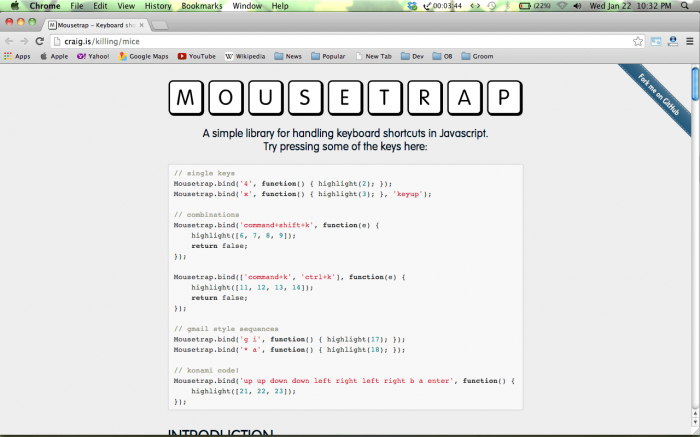The height and width of the screenshot is (437, 700).
Task: Open the Bookmarks menu
Action: tap(202, 6)
